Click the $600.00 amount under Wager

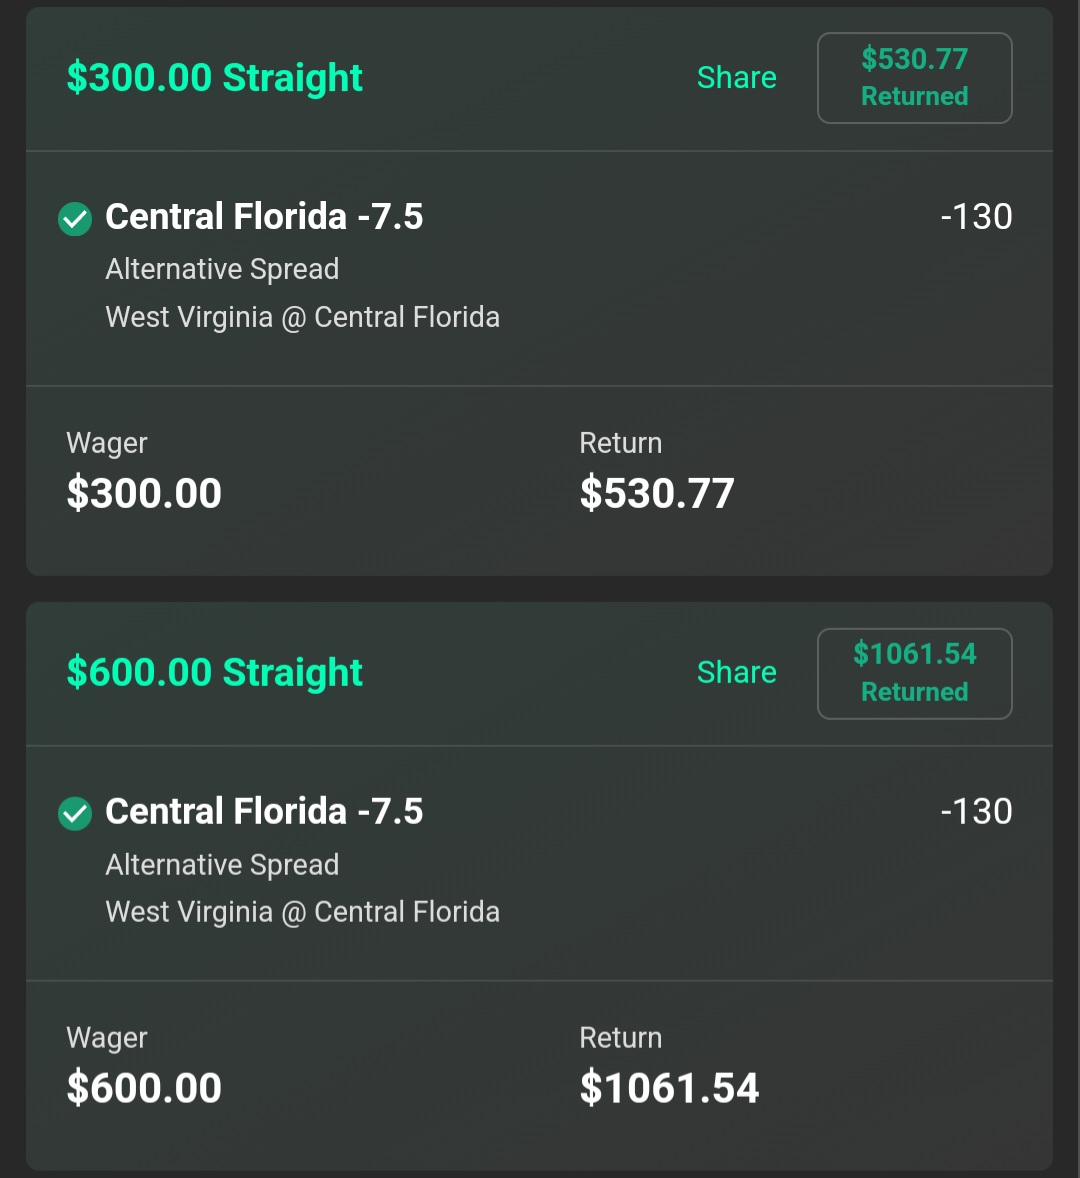[x=144, y=1088]
